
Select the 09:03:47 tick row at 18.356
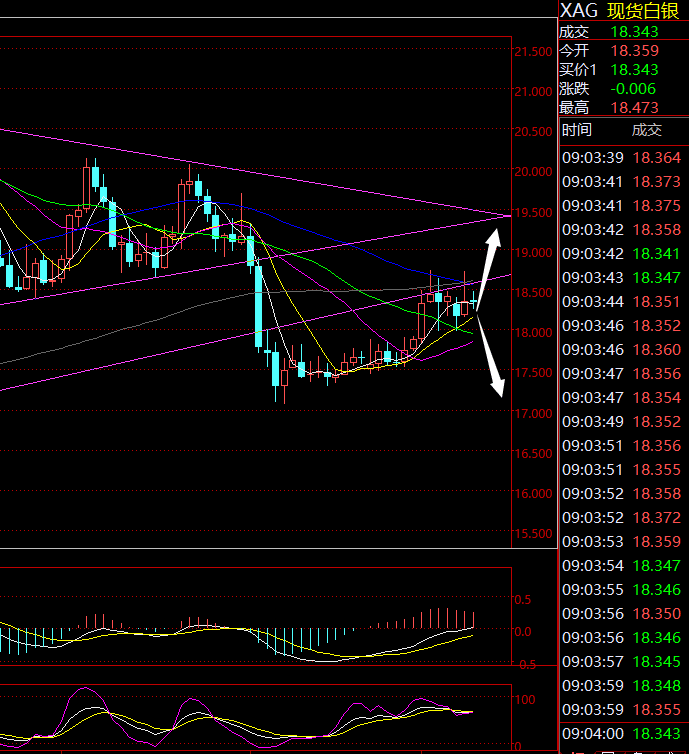click(622, 374)
